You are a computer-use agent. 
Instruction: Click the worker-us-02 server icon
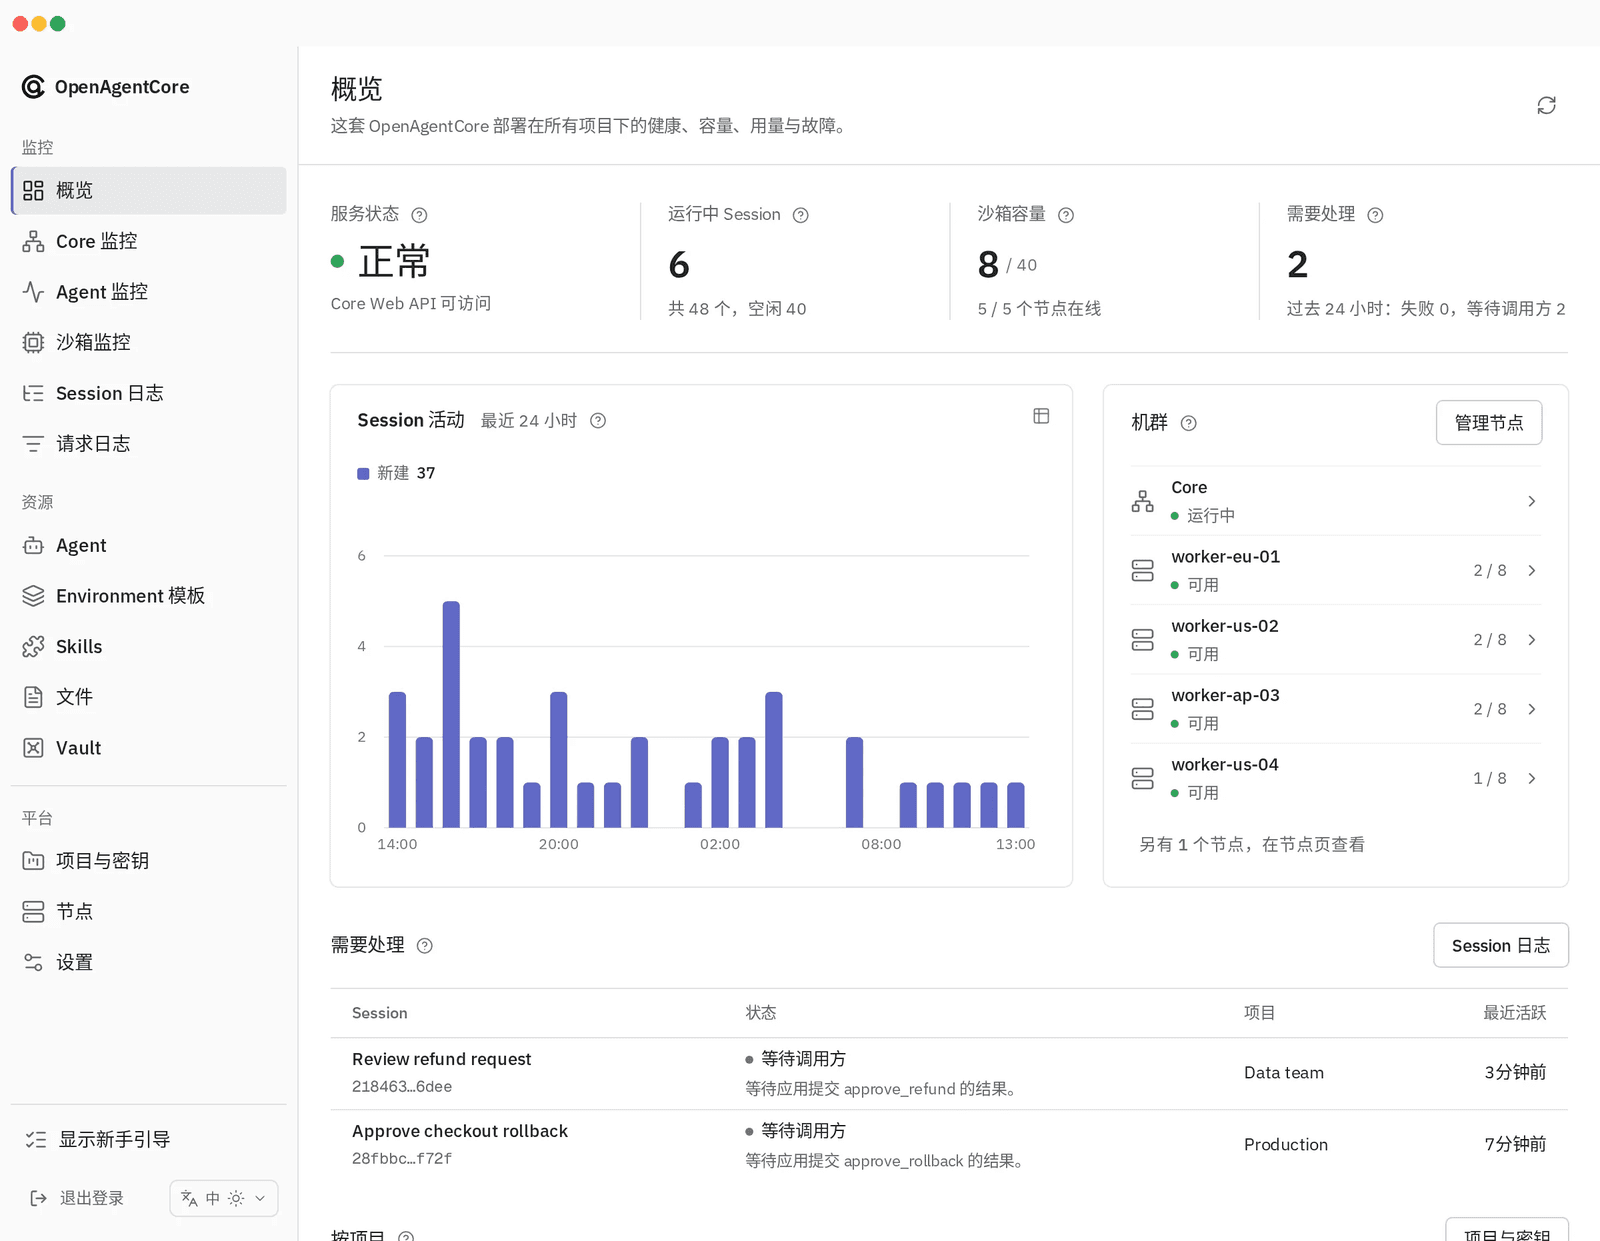pyautogui.click(x=1142, y=640)
